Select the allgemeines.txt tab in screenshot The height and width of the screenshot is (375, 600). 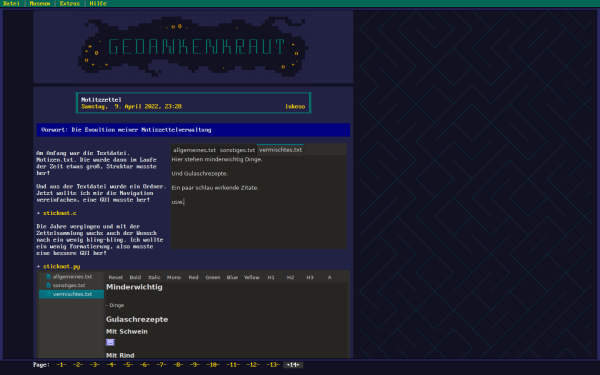click(x=194, y=150)
